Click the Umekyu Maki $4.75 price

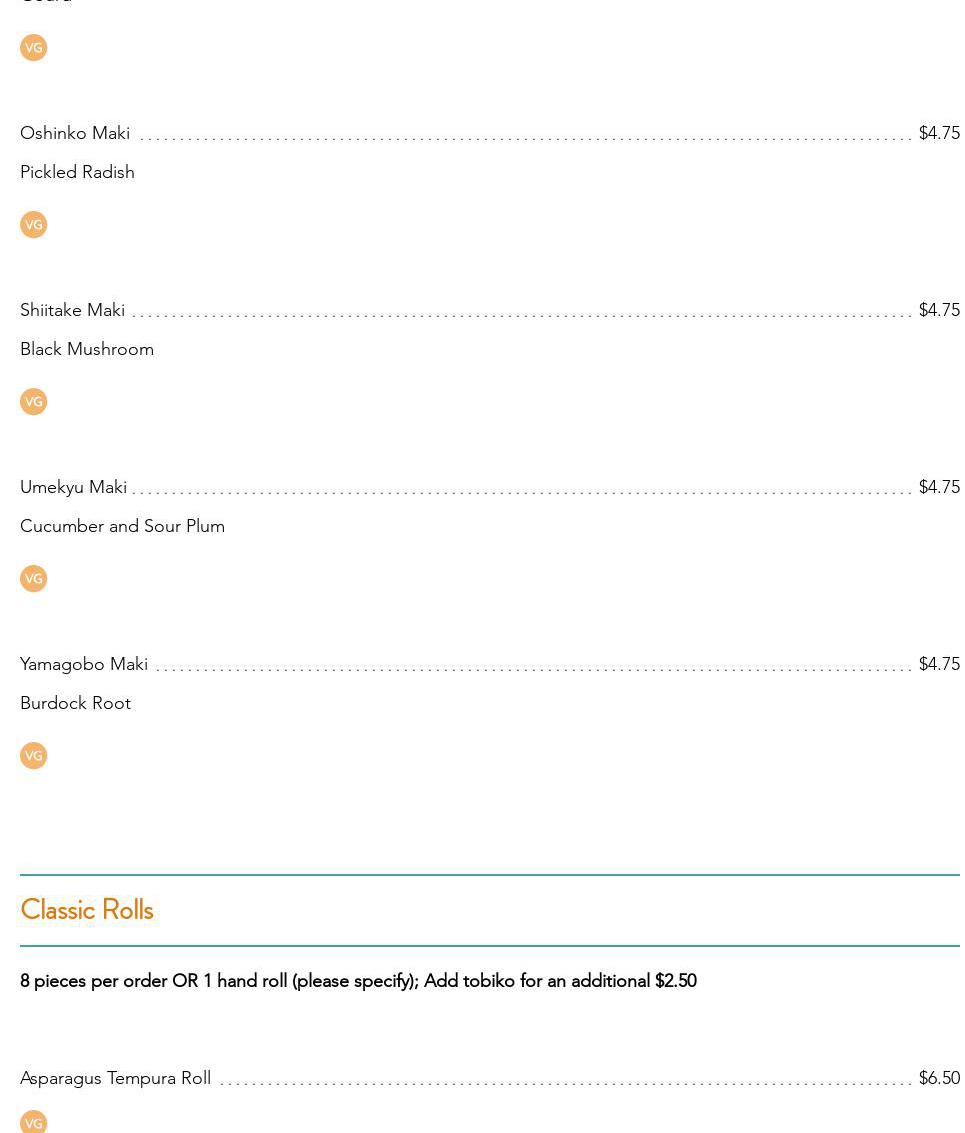[x=939, y=487]
